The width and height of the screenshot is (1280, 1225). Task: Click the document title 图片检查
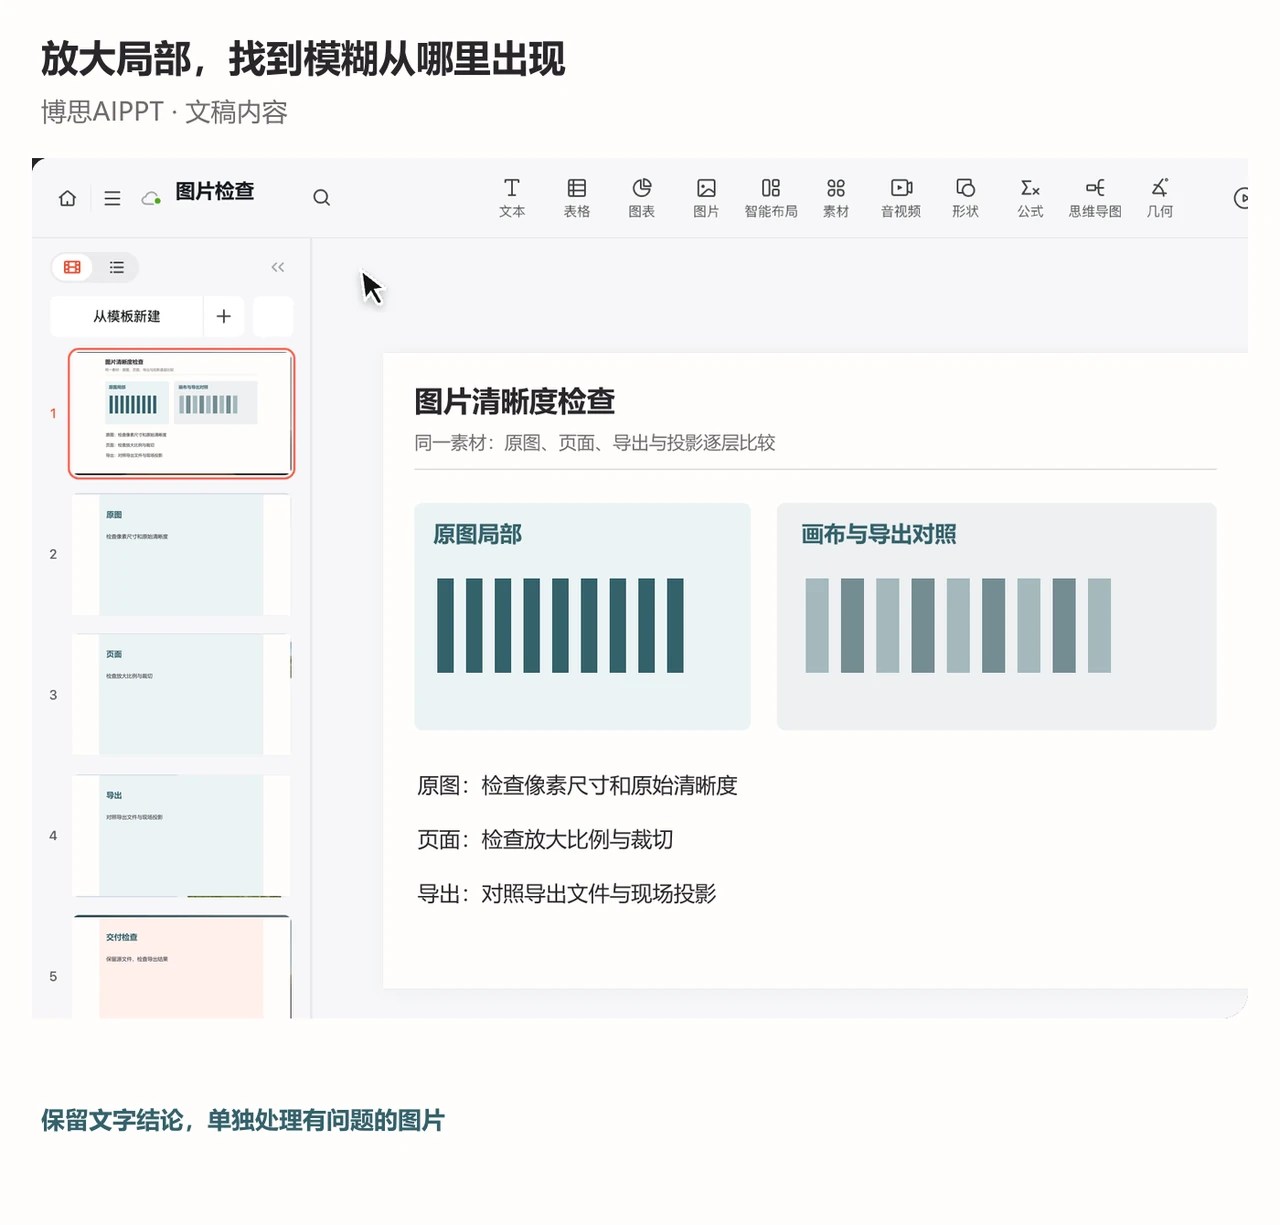(x=215, y=191)
